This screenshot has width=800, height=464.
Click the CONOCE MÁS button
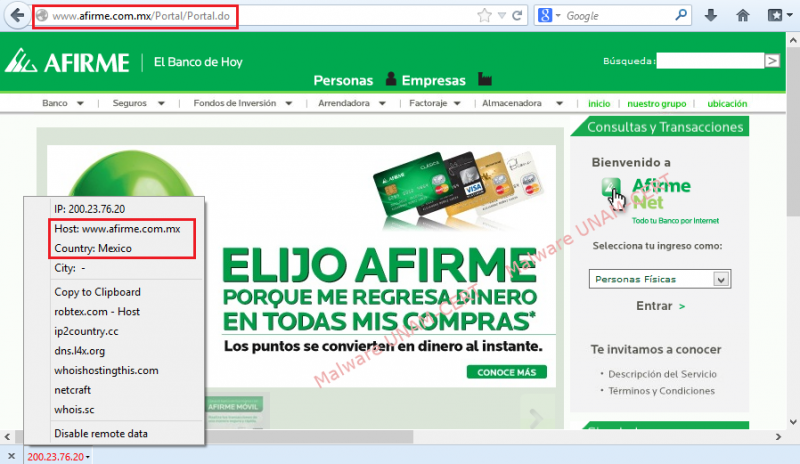507,372
